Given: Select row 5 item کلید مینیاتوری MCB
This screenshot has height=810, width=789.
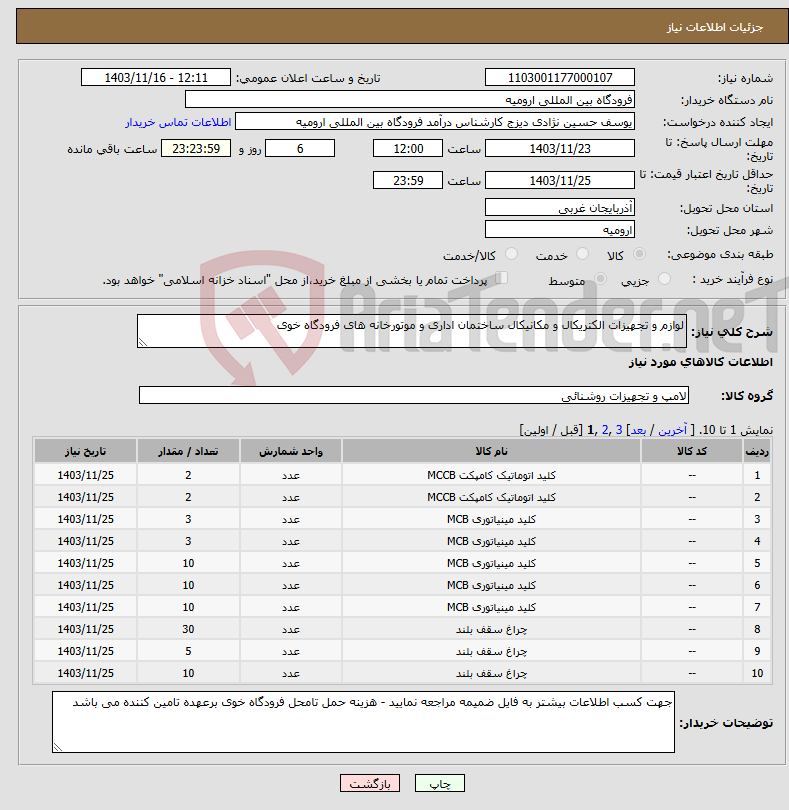Looking at the screenshot, I should 491,563.
